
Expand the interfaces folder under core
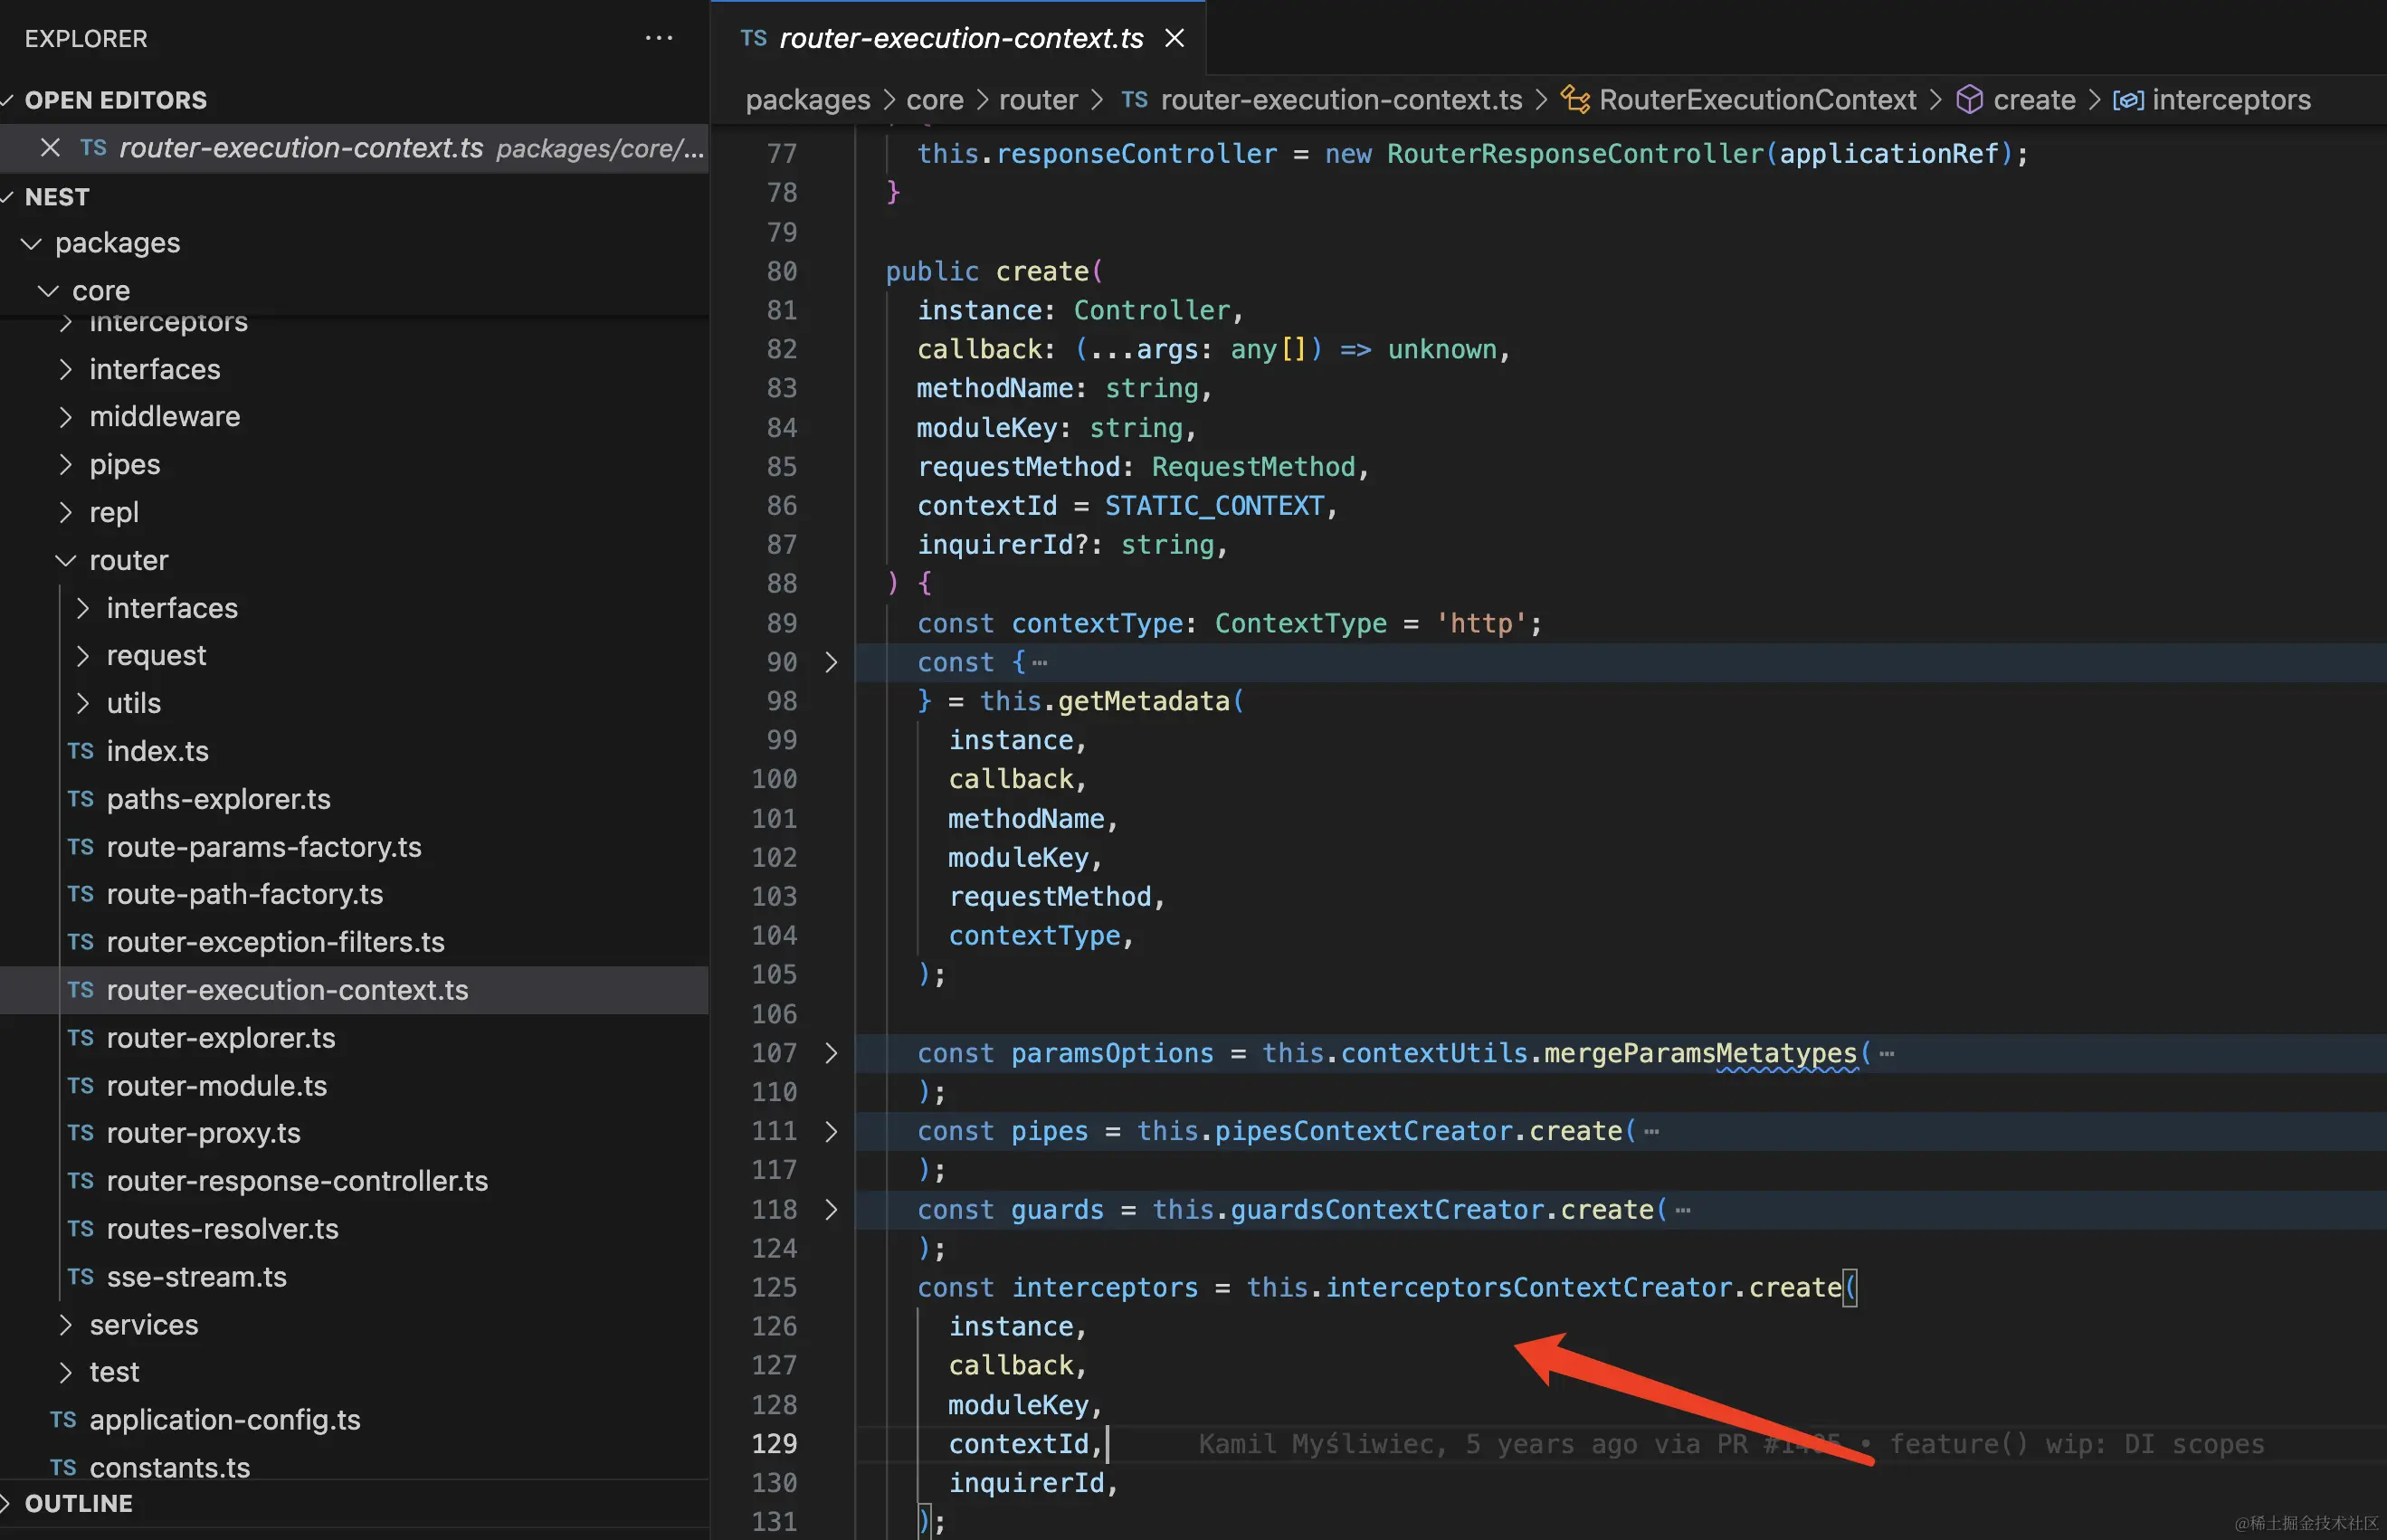pyautogui.click(x=65, y=370)
